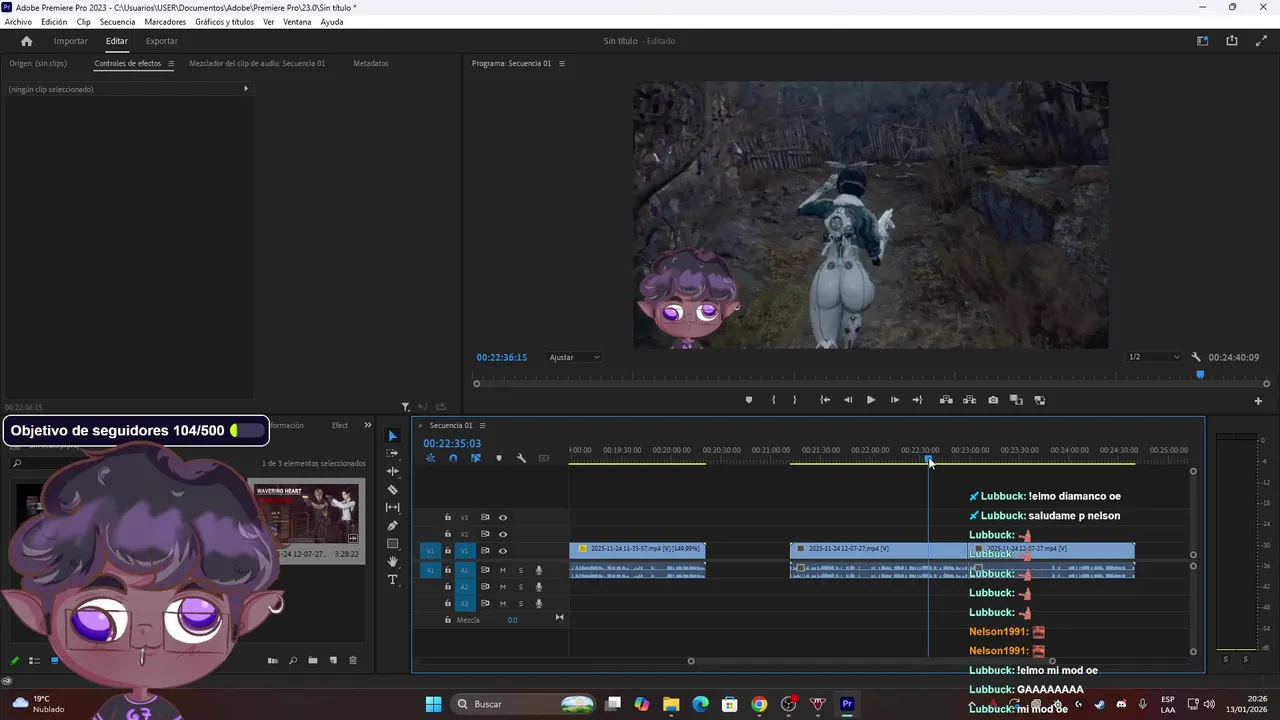Toggle V2 track output eye
Image resolution: width=1280 pixels, height=720 pixels.
[x=503, y=534]
